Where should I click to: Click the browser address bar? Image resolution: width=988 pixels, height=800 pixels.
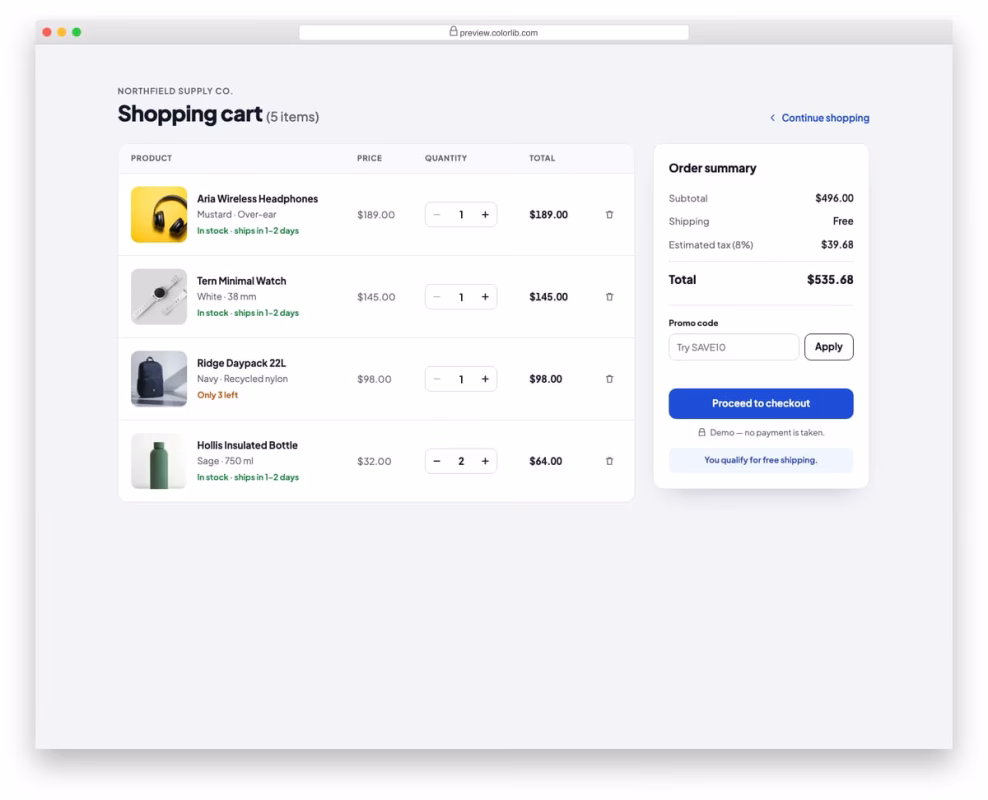[x=493, y=33]
